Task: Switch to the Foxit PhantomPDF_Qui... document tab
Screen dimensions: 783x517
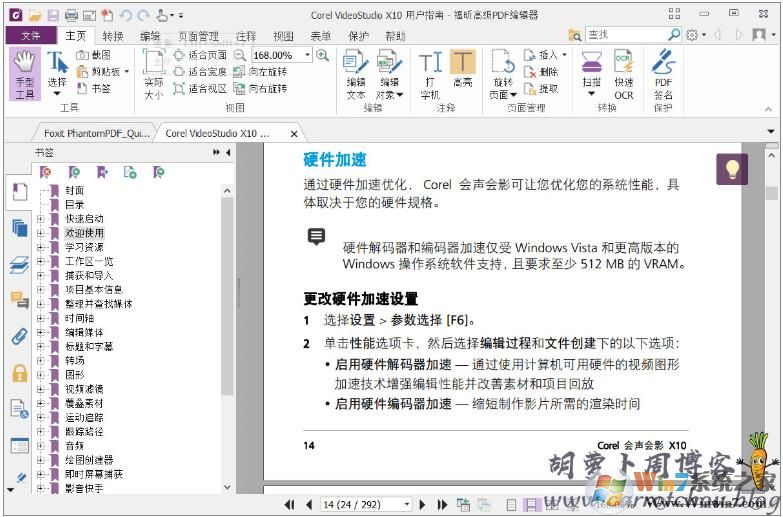Action: [x=96, y=133]
